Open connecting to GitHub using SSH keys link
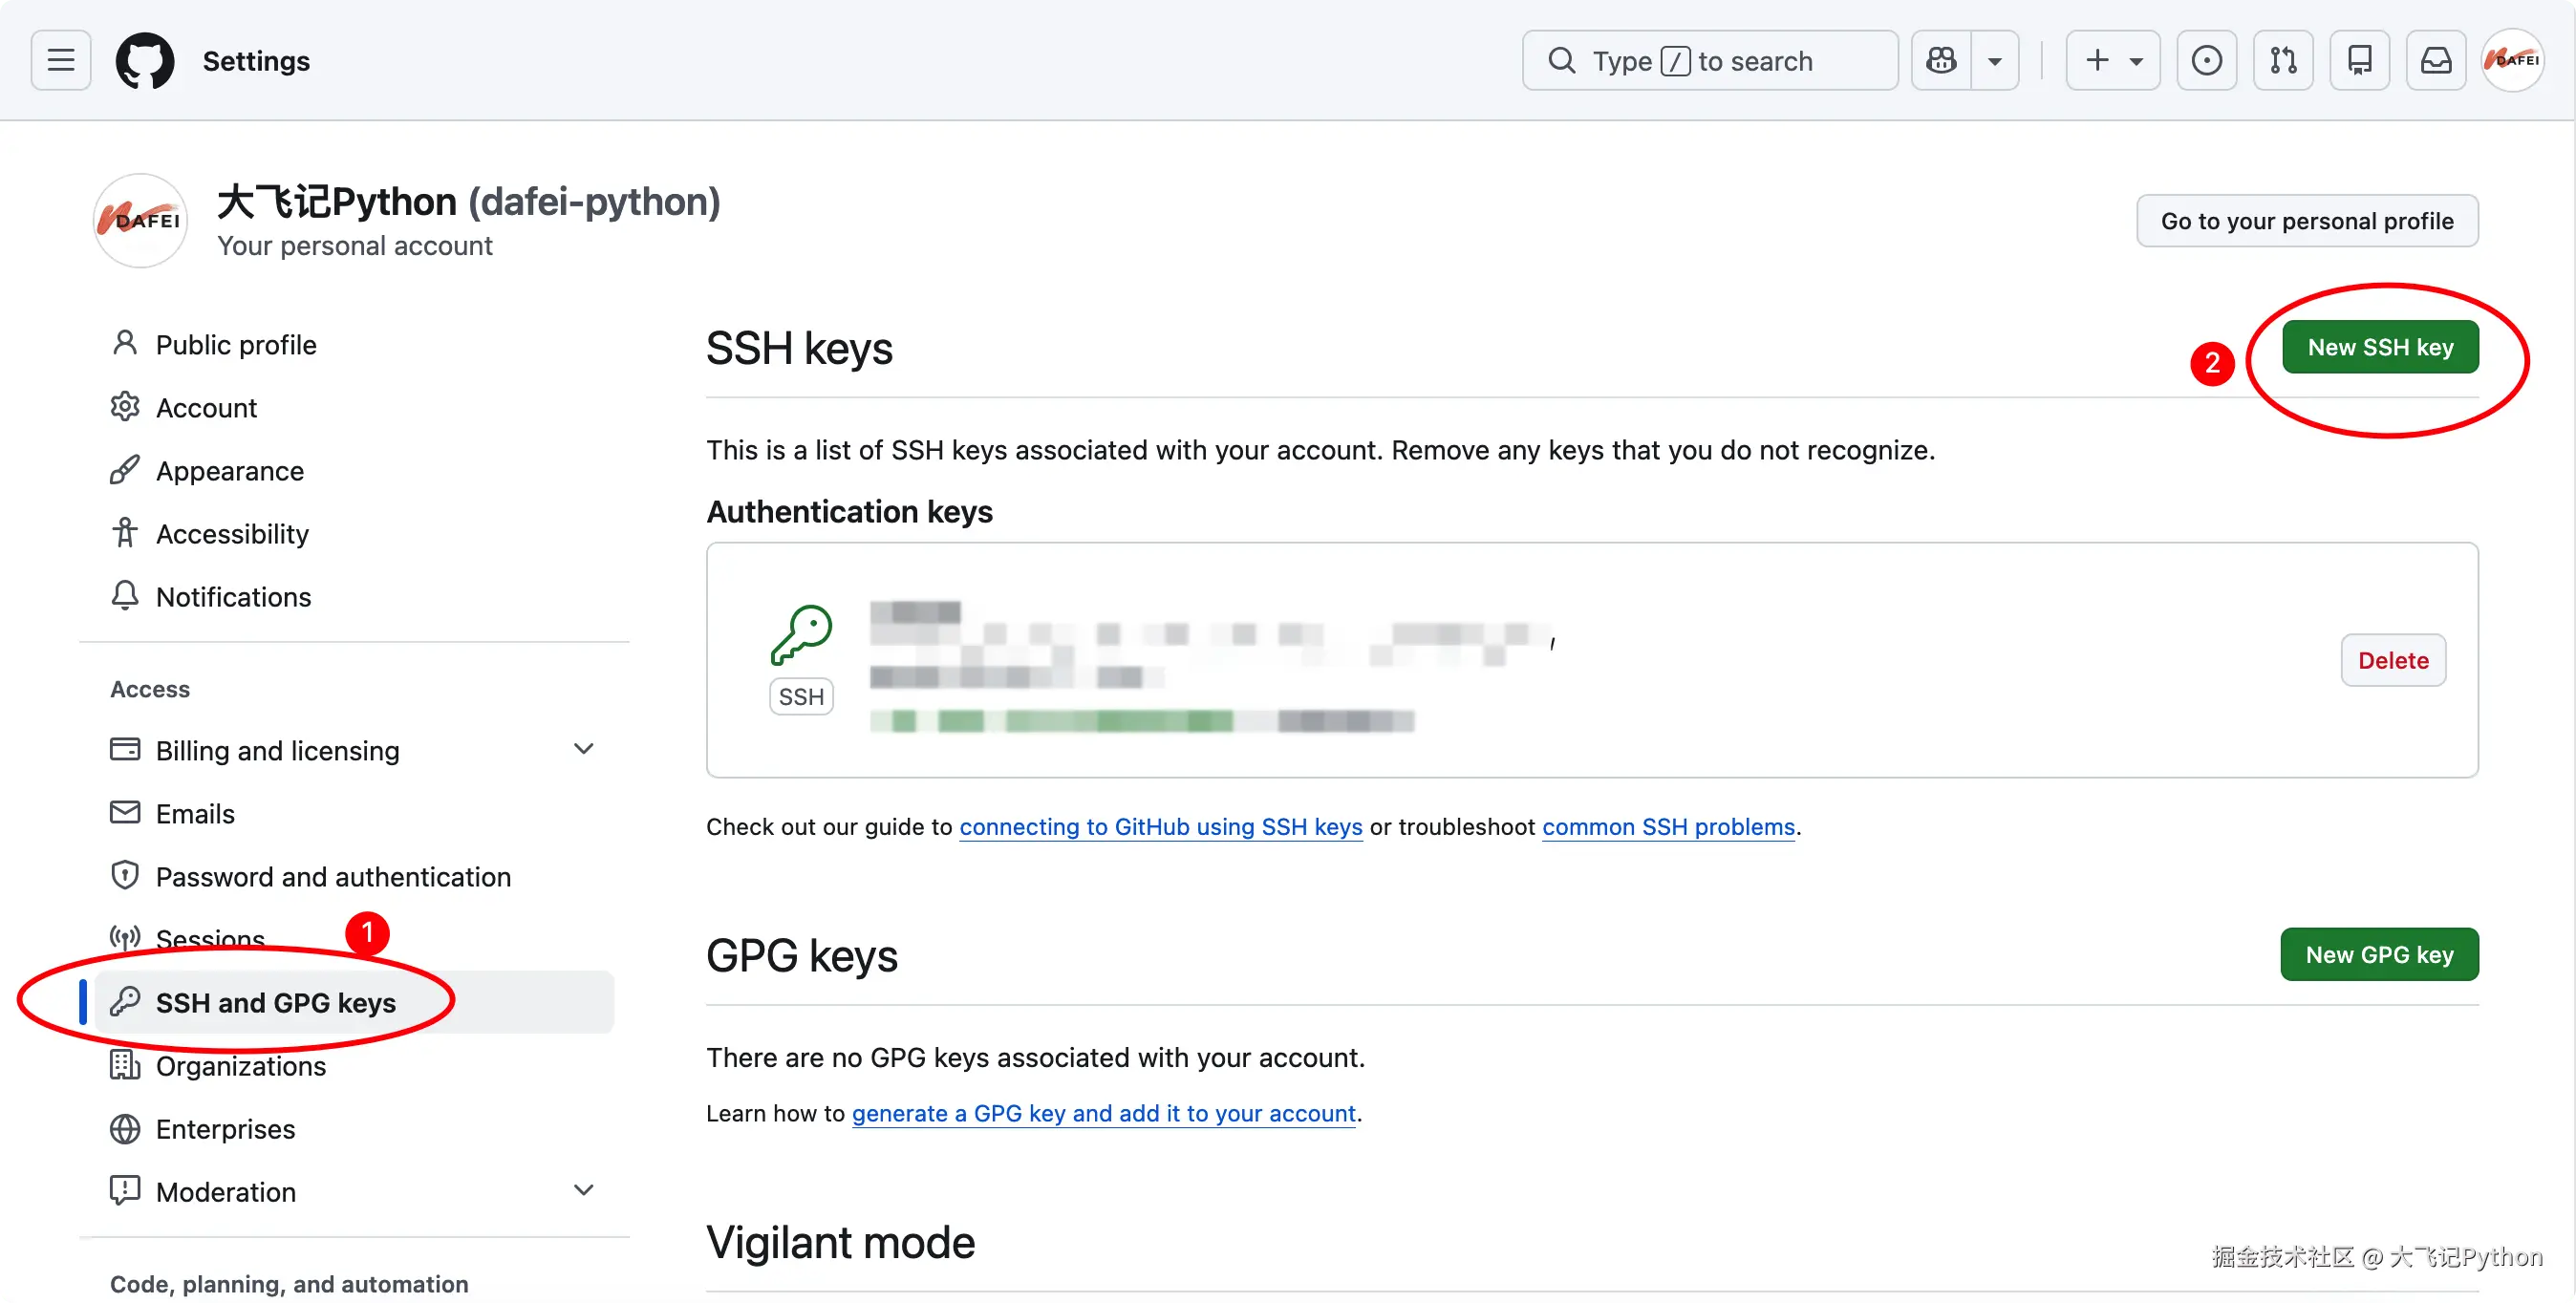 point(1160,827)
